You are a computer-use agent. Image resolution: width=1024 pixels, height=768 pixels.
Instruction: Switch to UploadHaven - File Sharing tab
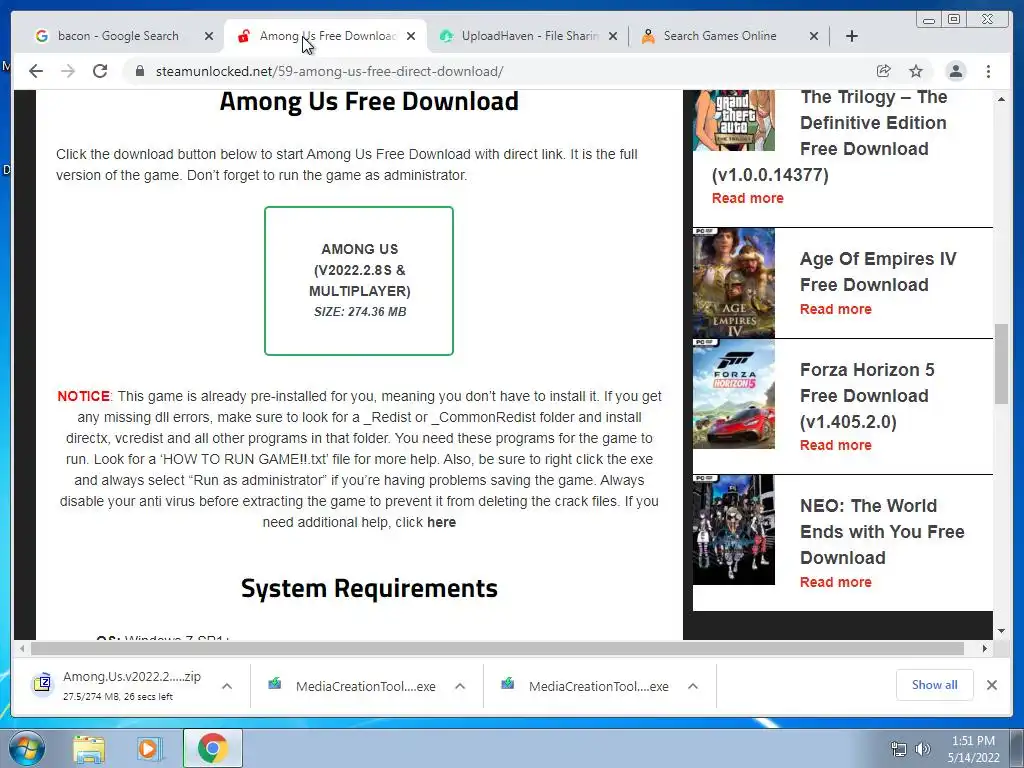coord(528,36)
